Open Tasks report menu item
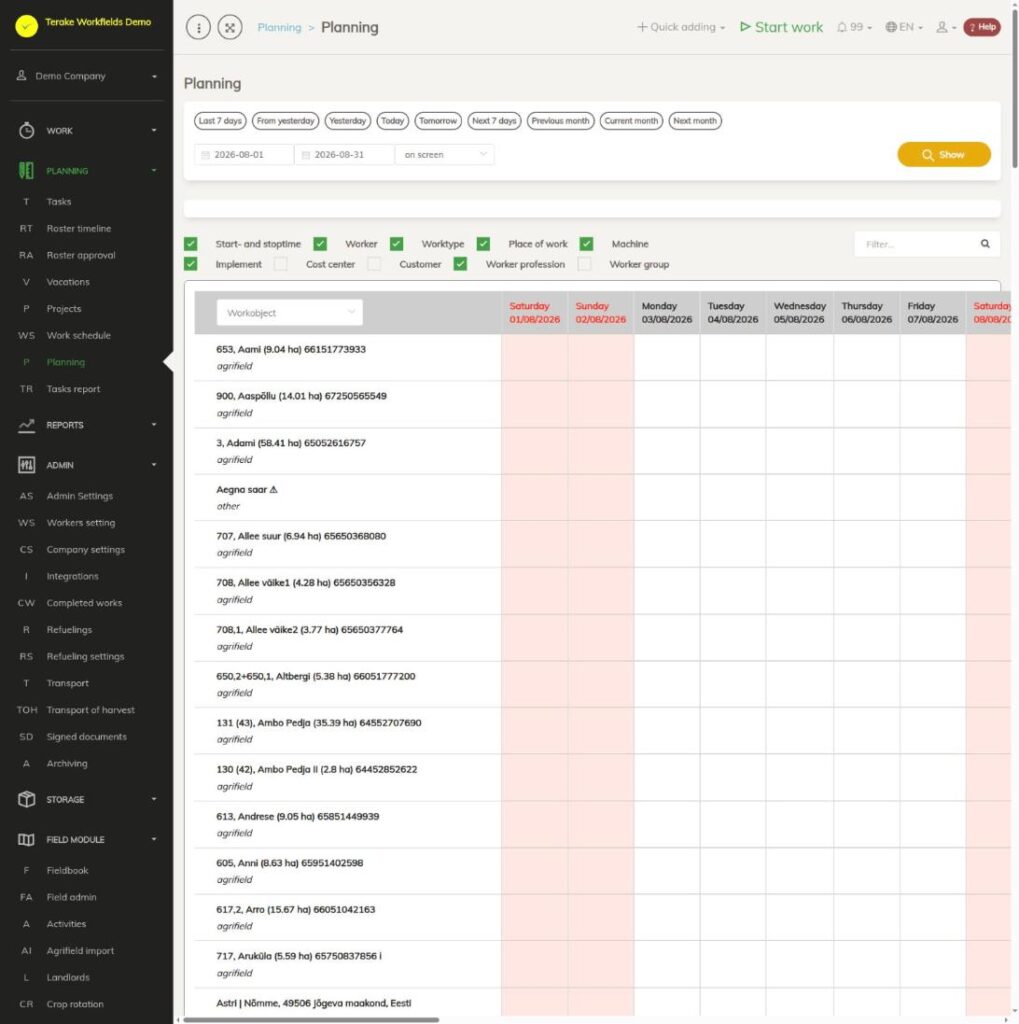The width and height of the screenshot is (1019, 1024). click(73, 389)
